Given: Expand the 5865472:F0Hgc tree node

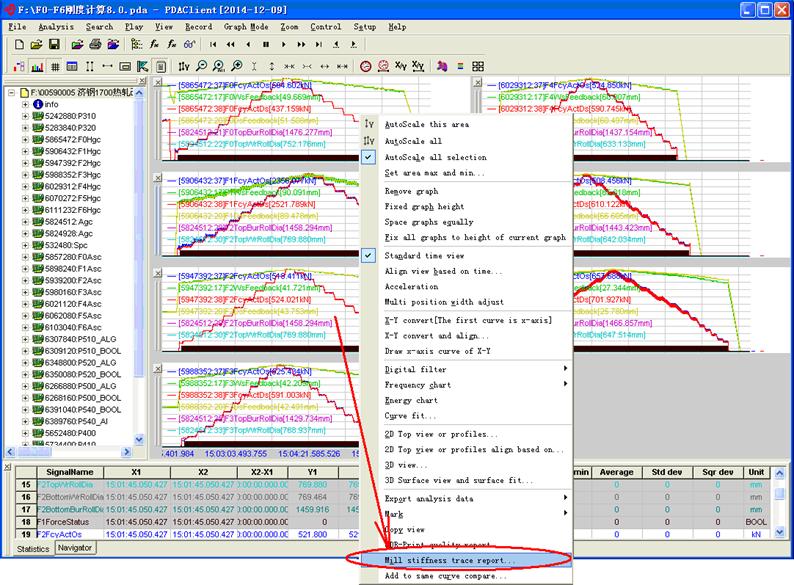Looking at the screenshot, I should (x=25, y=139).
